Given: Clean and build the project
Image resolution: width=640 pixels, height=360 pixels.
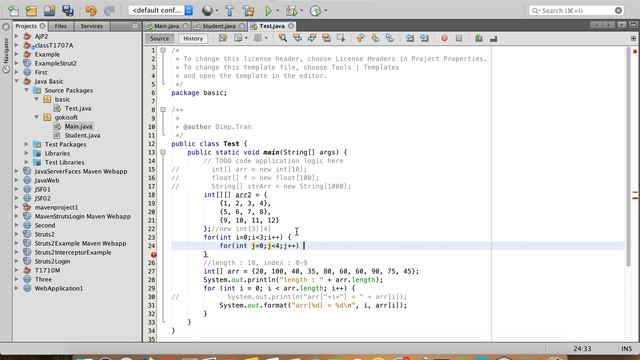Looking at the screenshot, I should tap(248, 11).
